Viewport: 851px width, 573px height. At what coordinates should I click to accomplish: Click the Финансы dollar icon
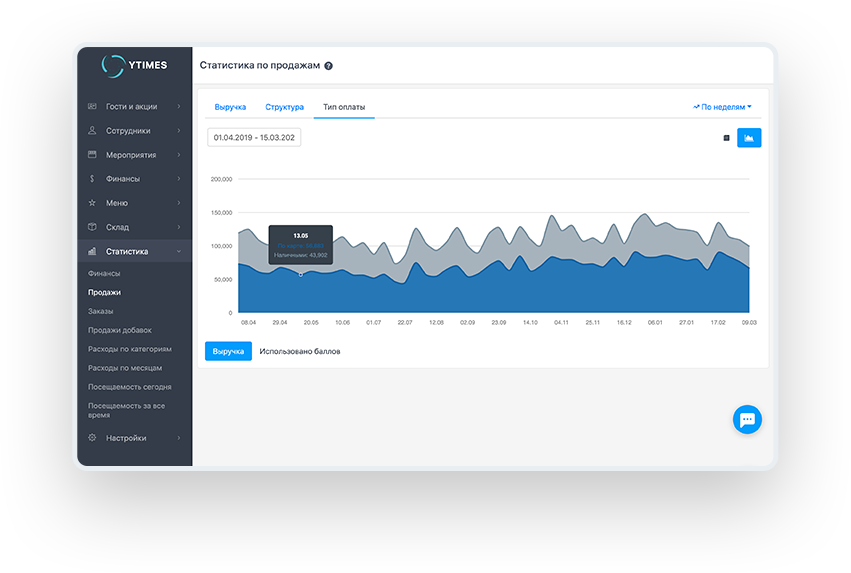[x=92, y=179]
